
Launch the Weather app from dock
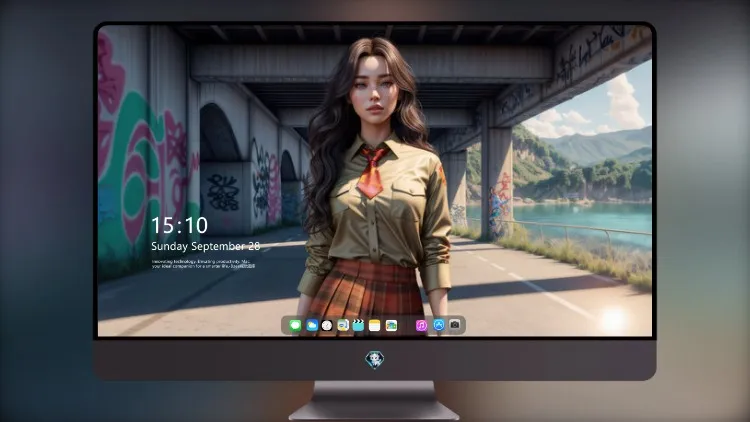[x=311, y=325]
